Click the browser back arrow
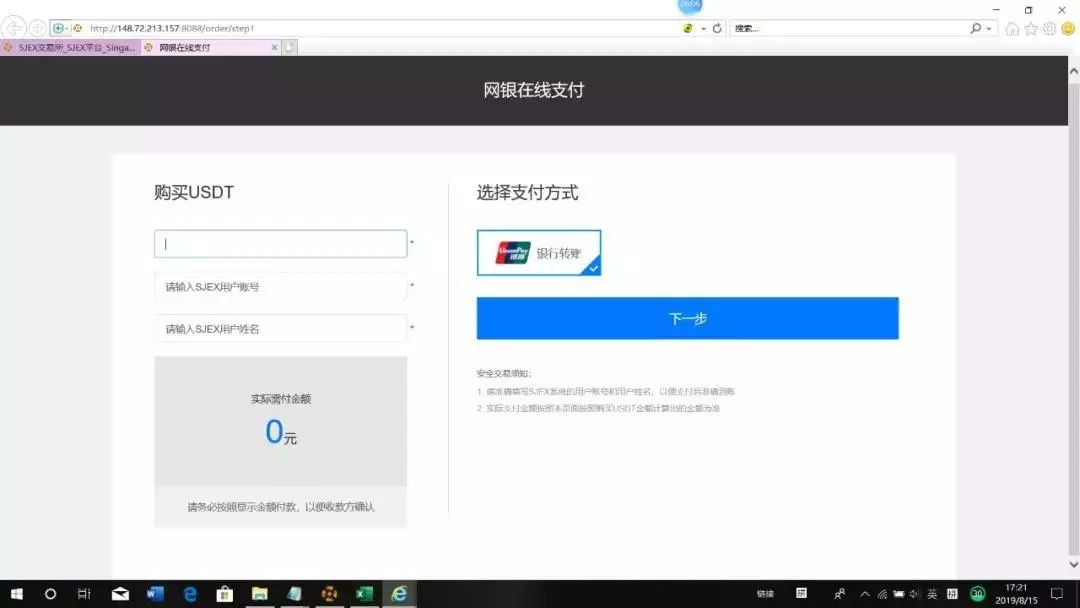The height and width of the screenshot is (608, 1080). click(15, 28)
